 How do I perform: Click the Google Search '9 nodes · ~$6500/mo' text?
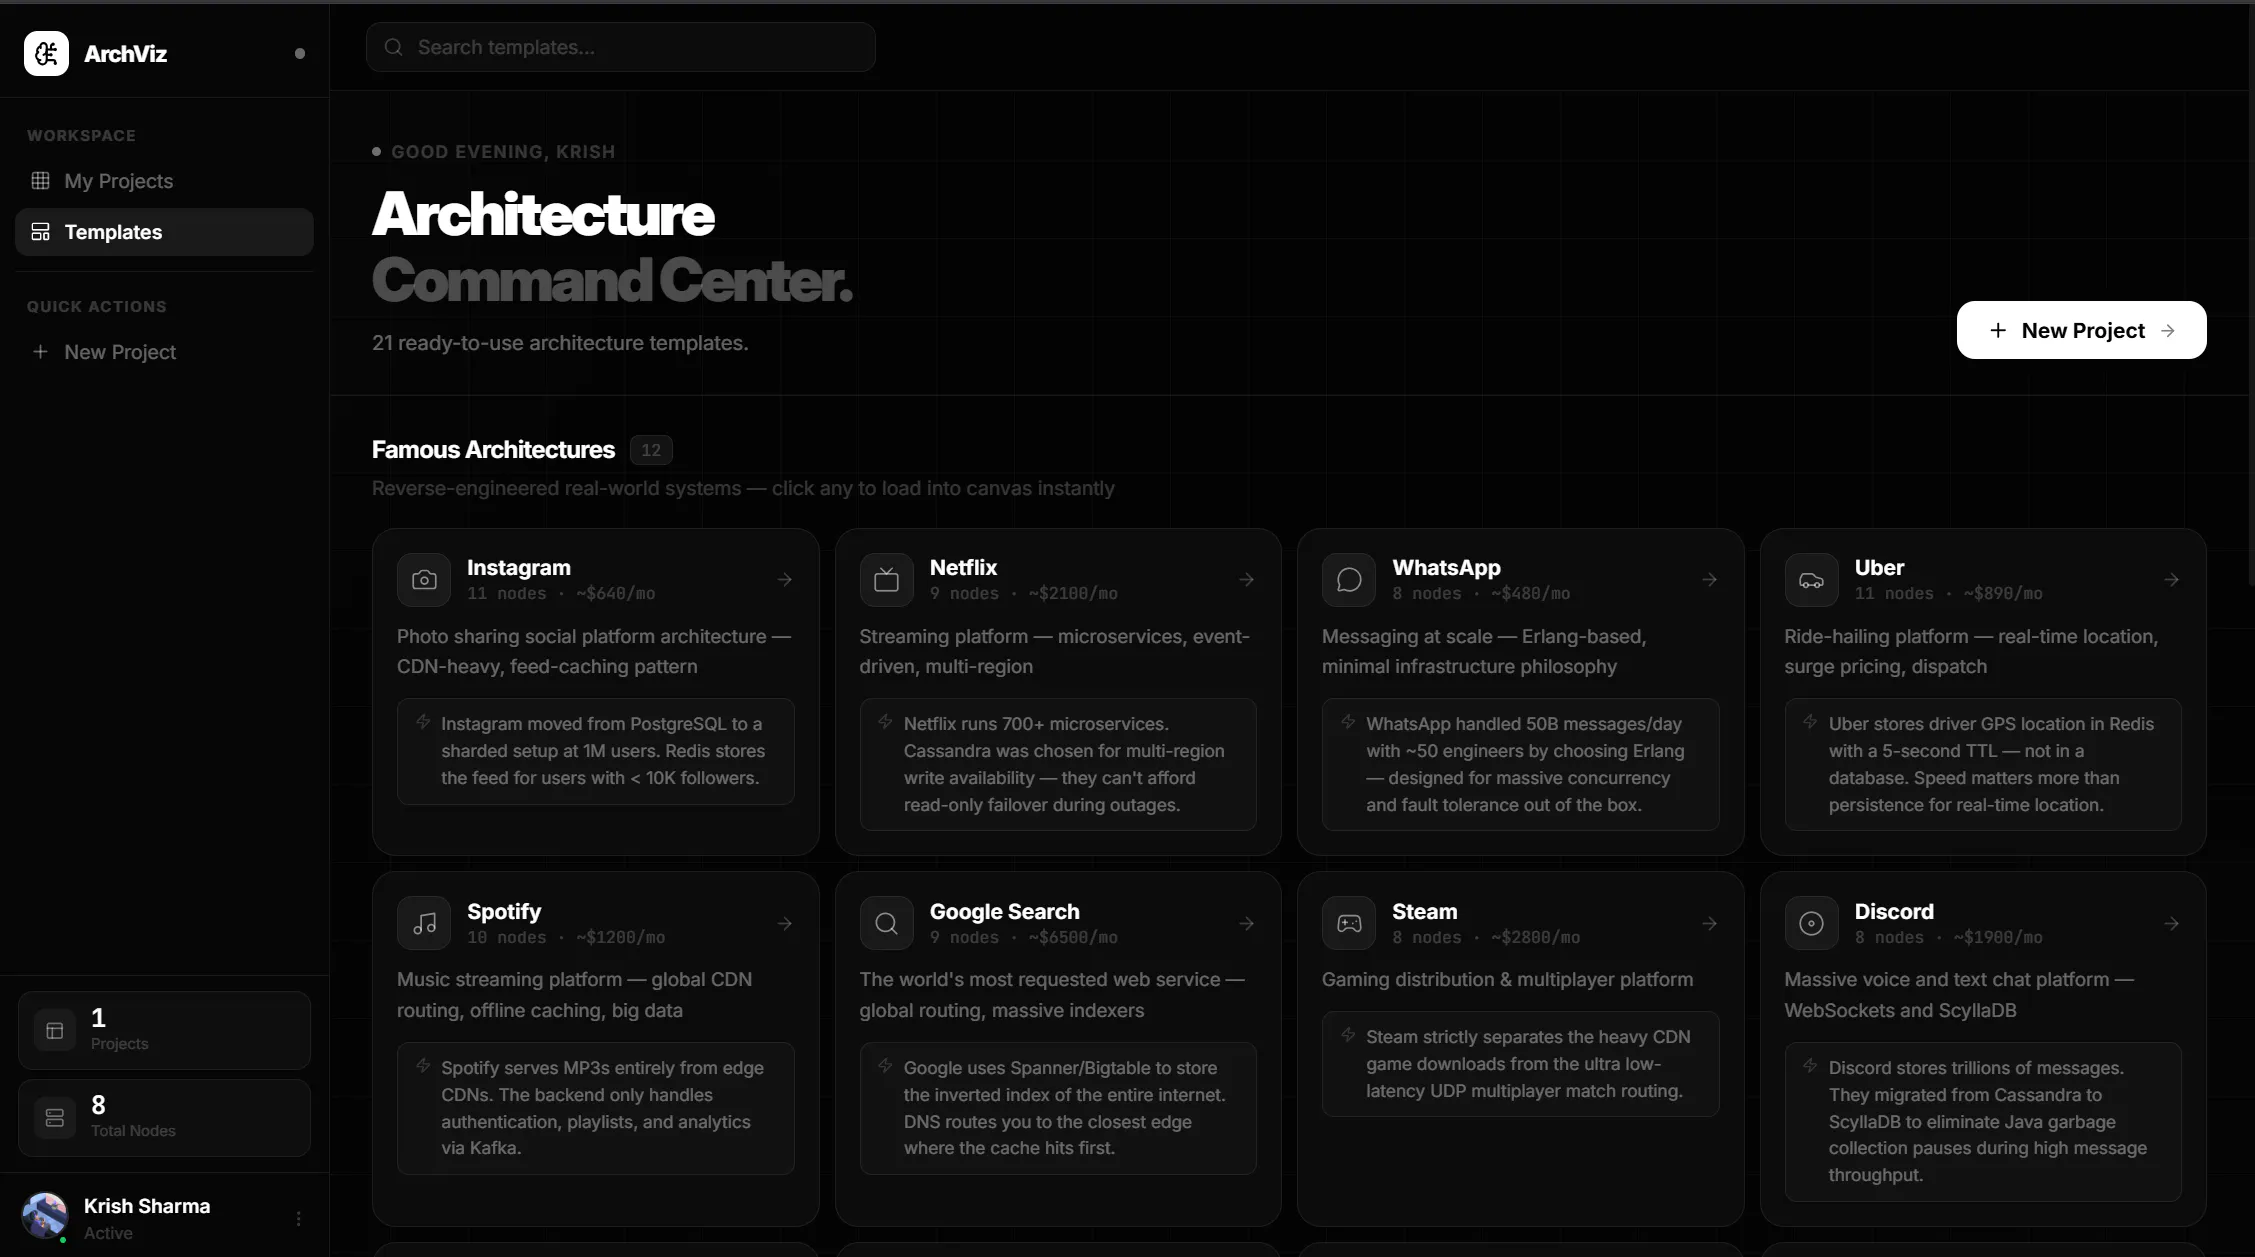pos(1024,938)
